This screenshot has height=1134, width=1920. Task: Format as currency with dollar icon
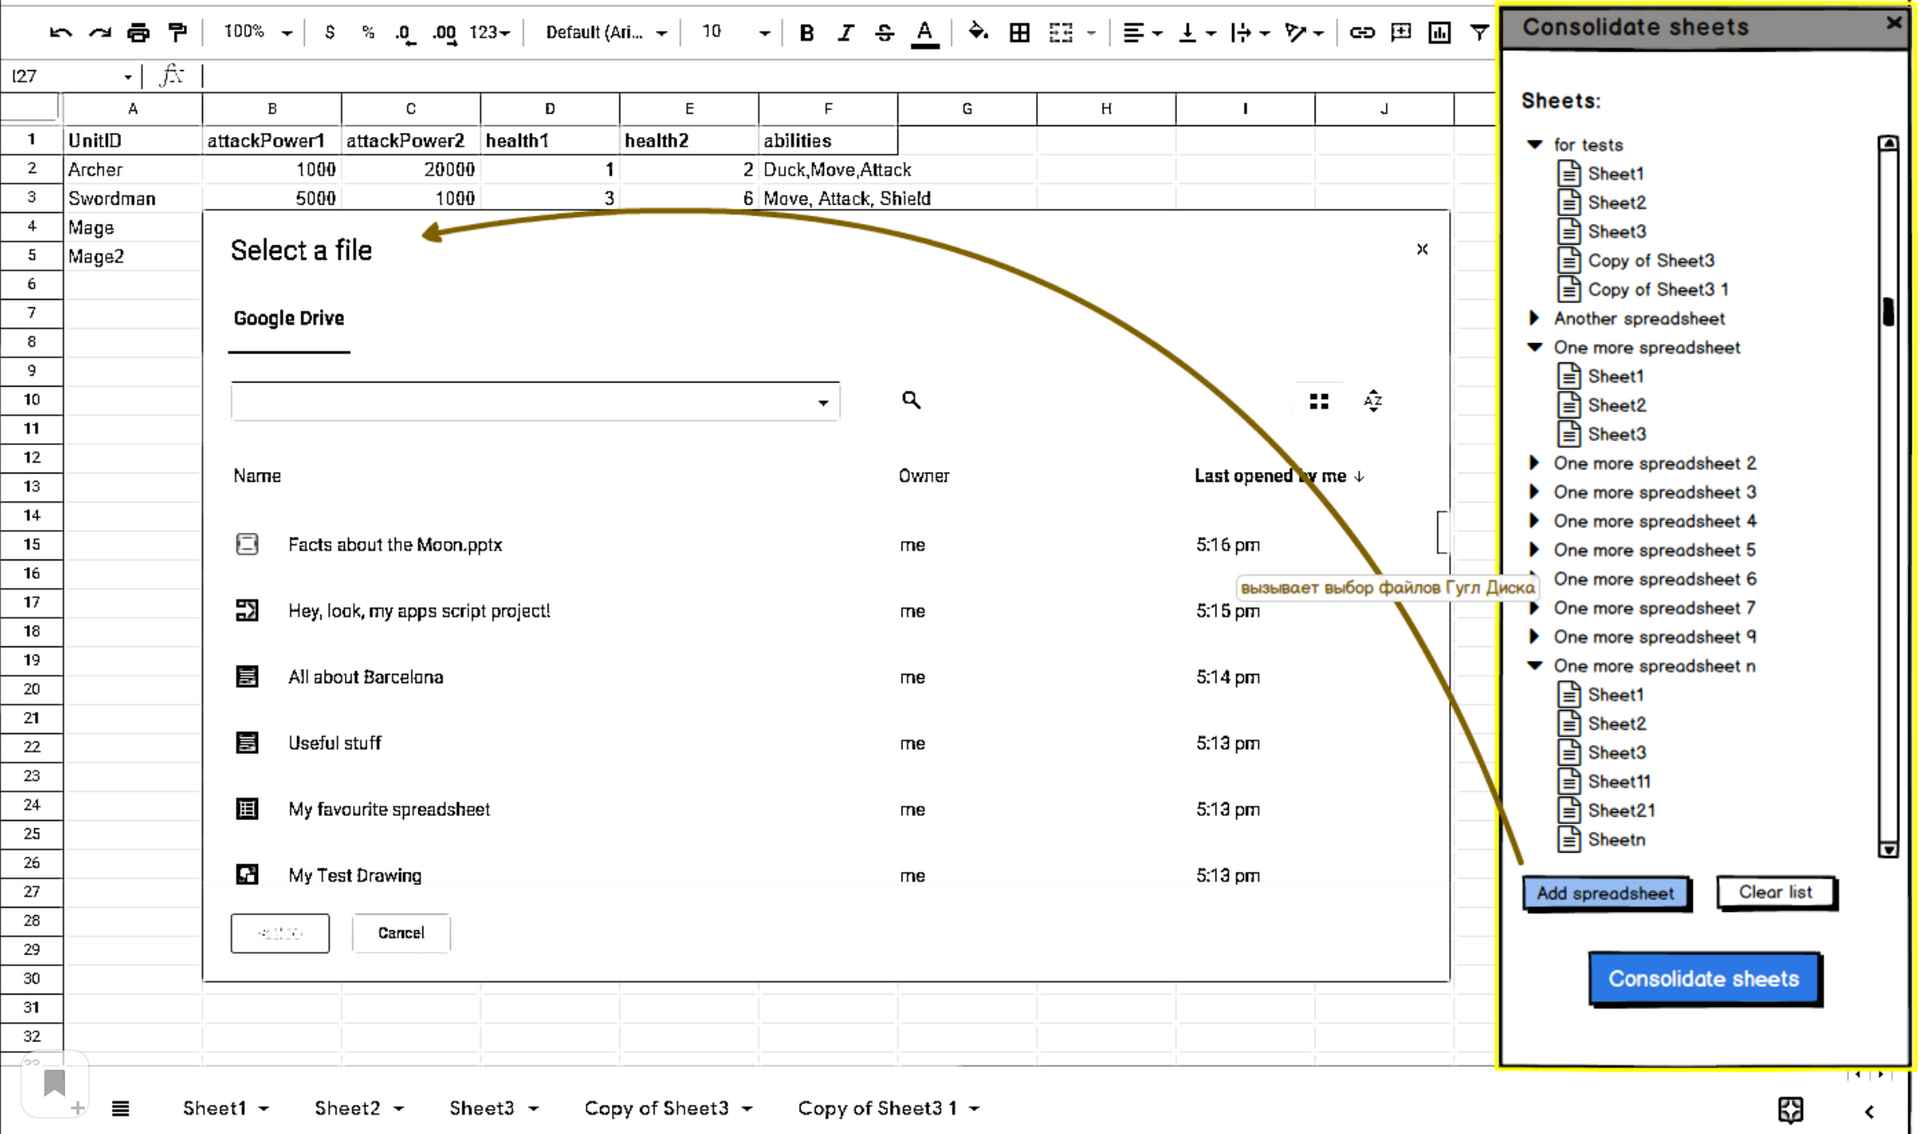coord(329,33)
